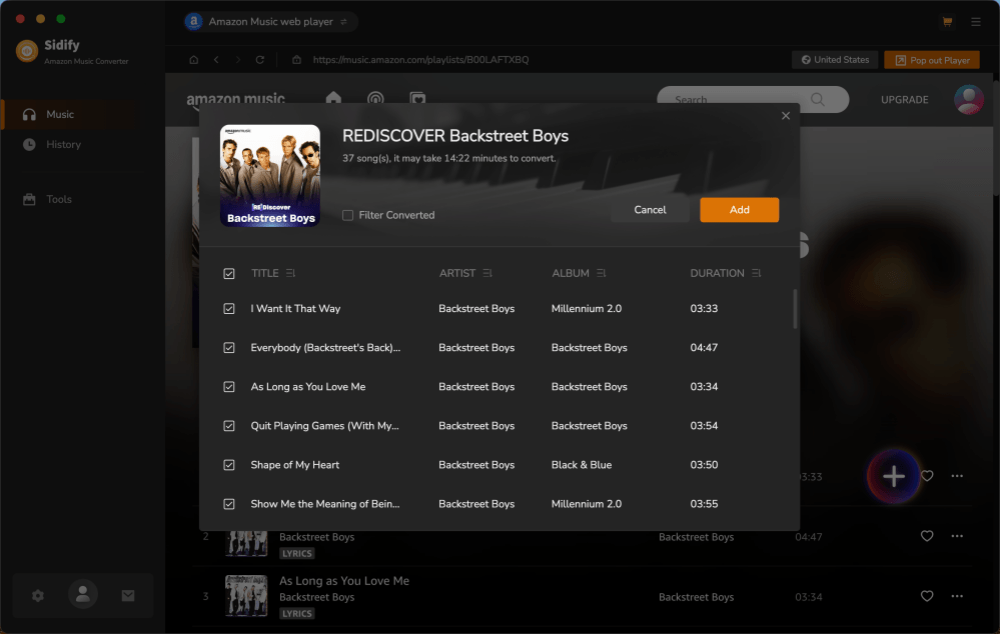1000x634 pixels.
Task: Open Amazon Music home icon
Action: pos(334,98)
